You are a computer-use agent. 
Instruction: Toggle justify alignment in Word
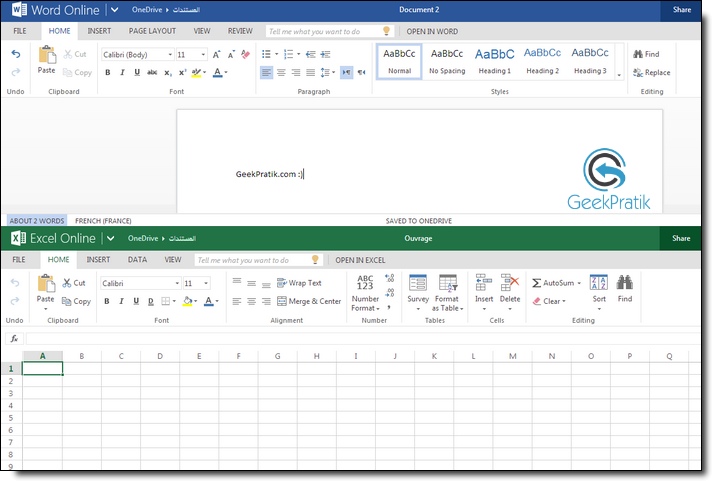pyautogui.click(x=311, y=72)
